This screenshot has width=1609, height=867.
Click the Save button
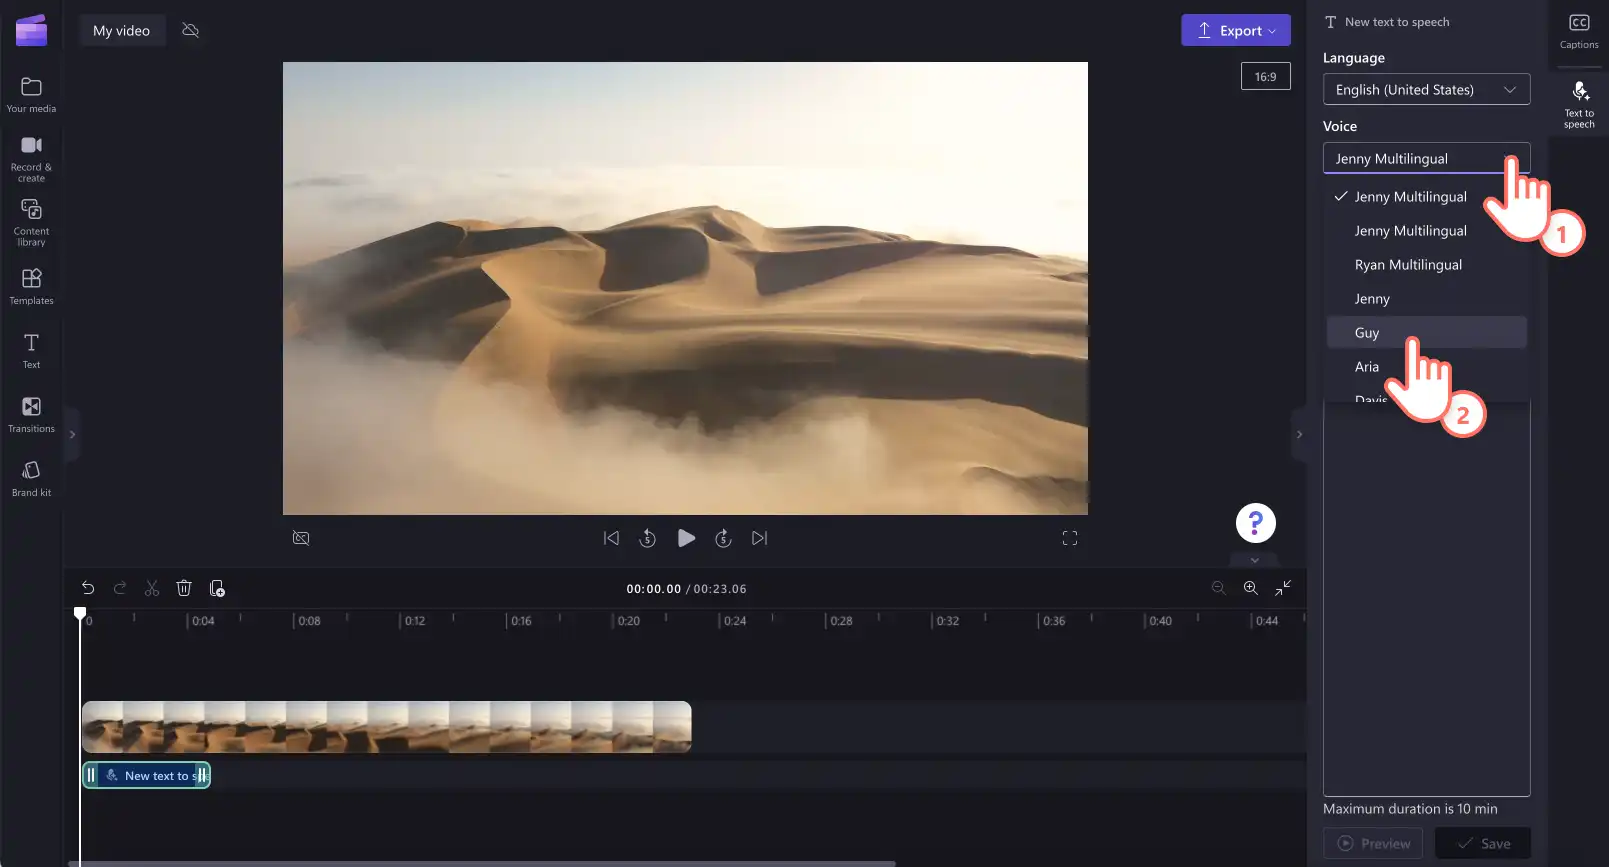[1483, 843]
